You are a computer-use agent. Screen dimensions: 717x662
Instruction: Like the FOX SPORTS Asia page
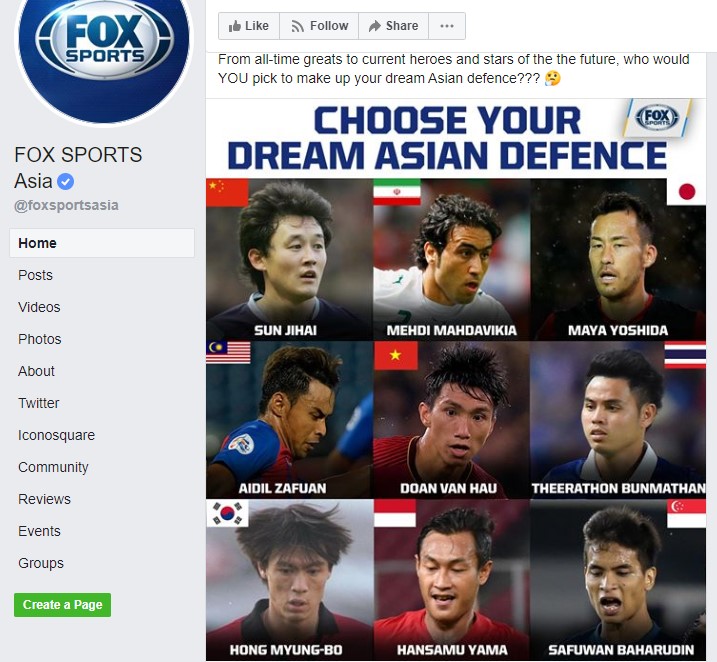point(249,26)
